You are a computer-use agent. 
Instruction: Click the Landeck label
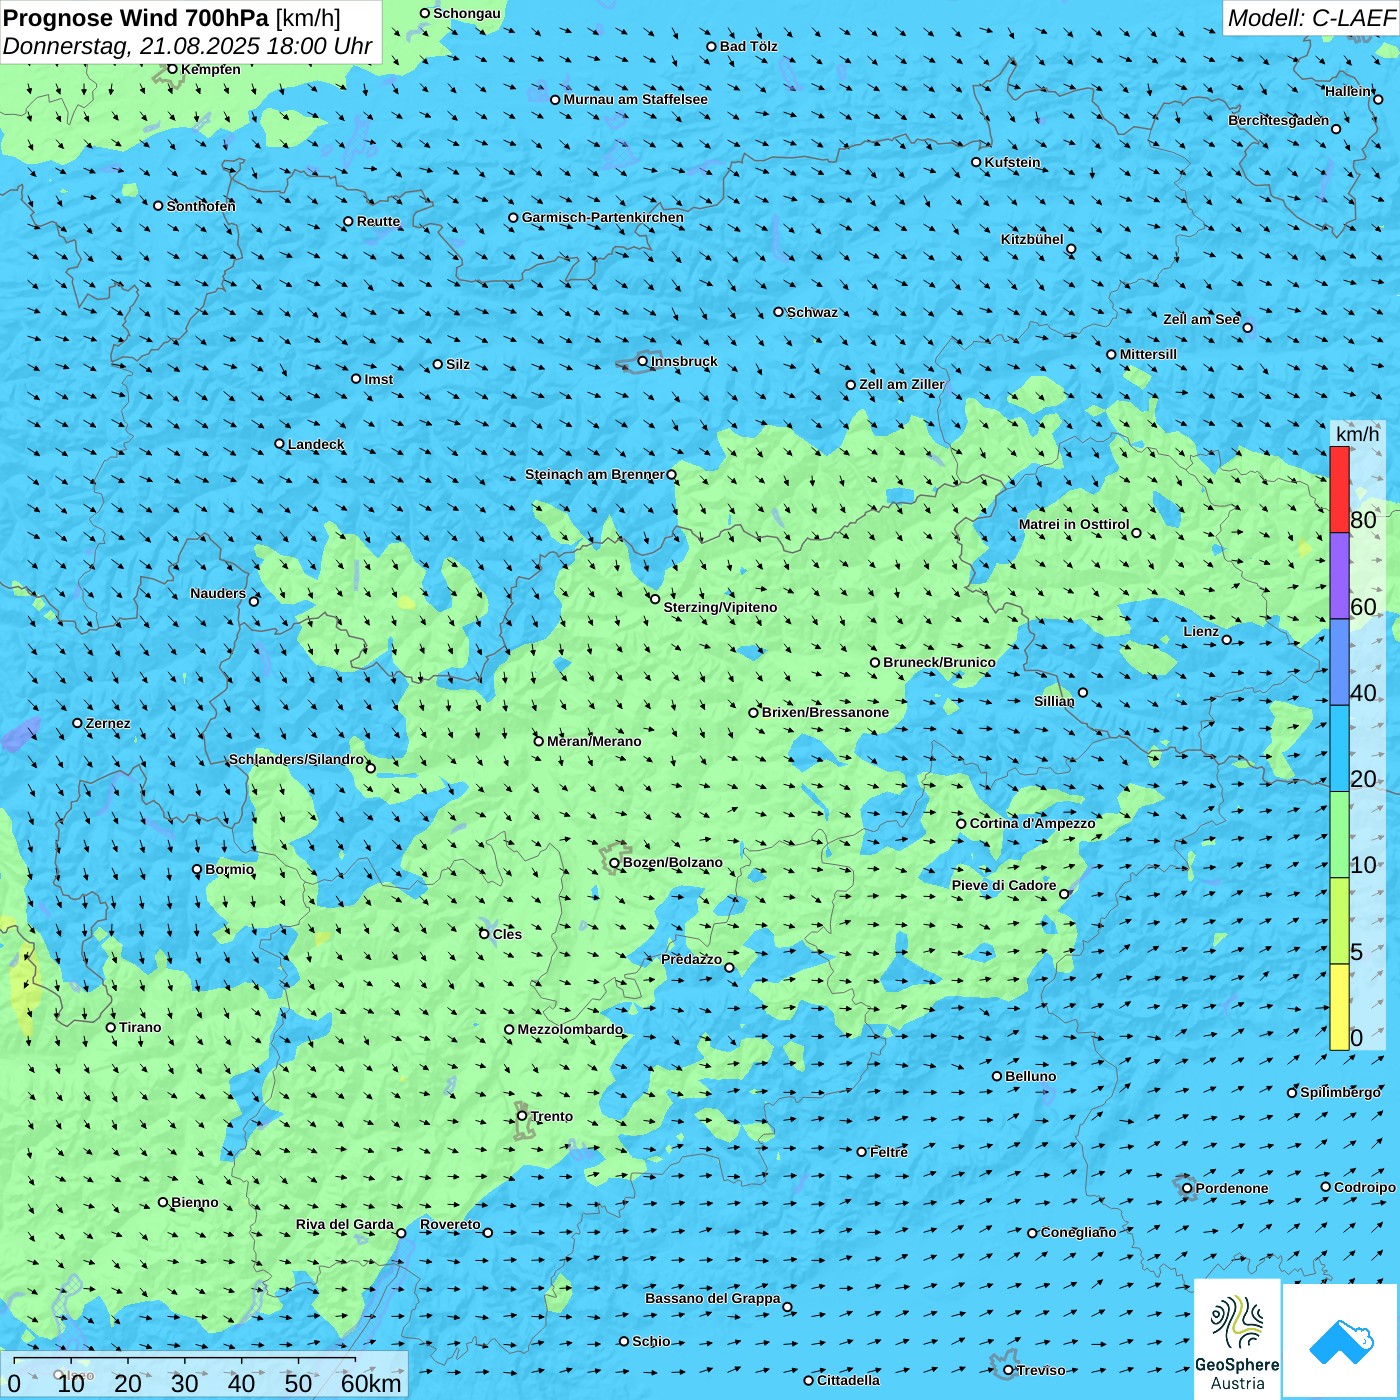click(316, 444)
